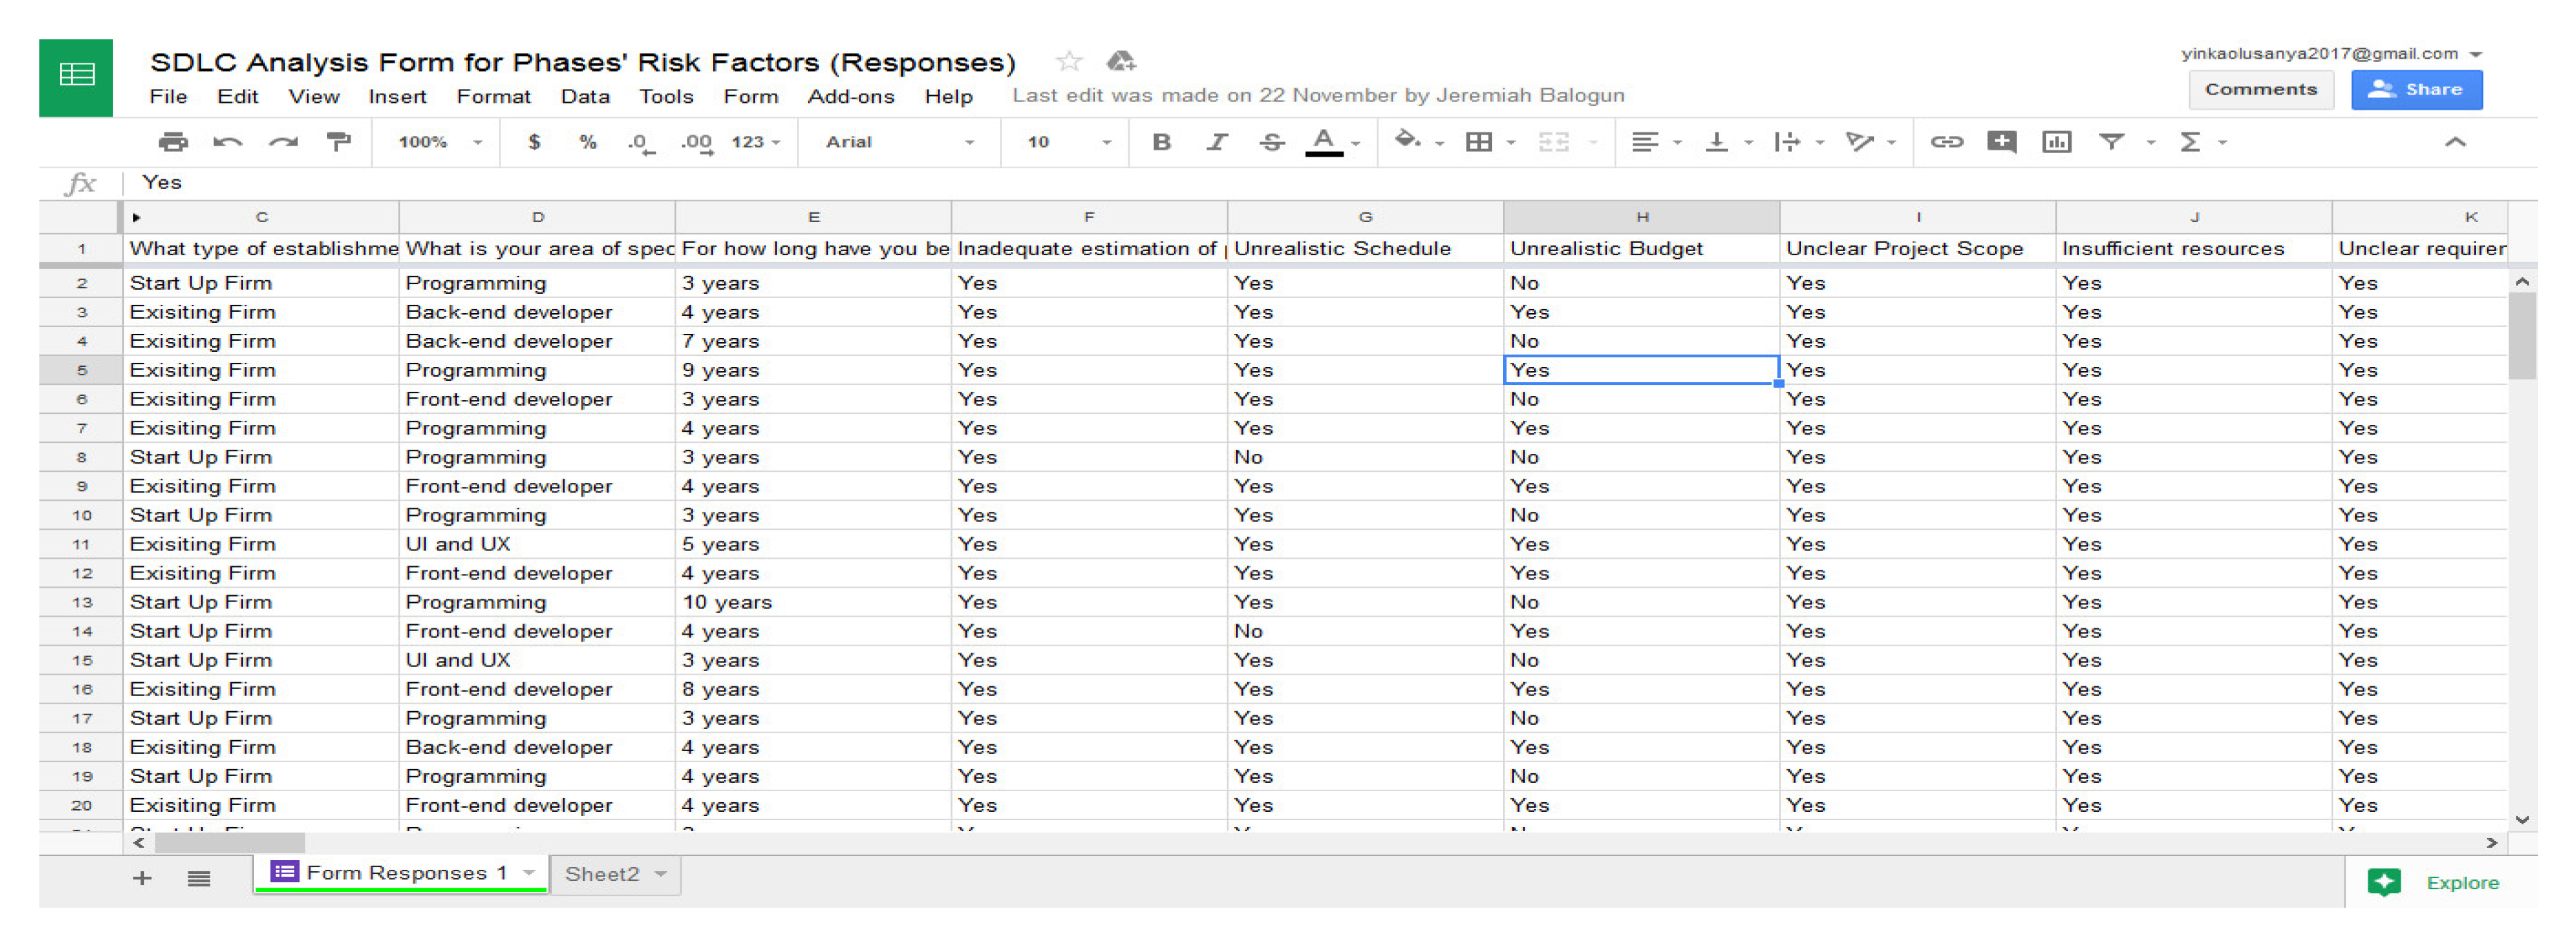Toggle italic formatting

pos(1216,142)
